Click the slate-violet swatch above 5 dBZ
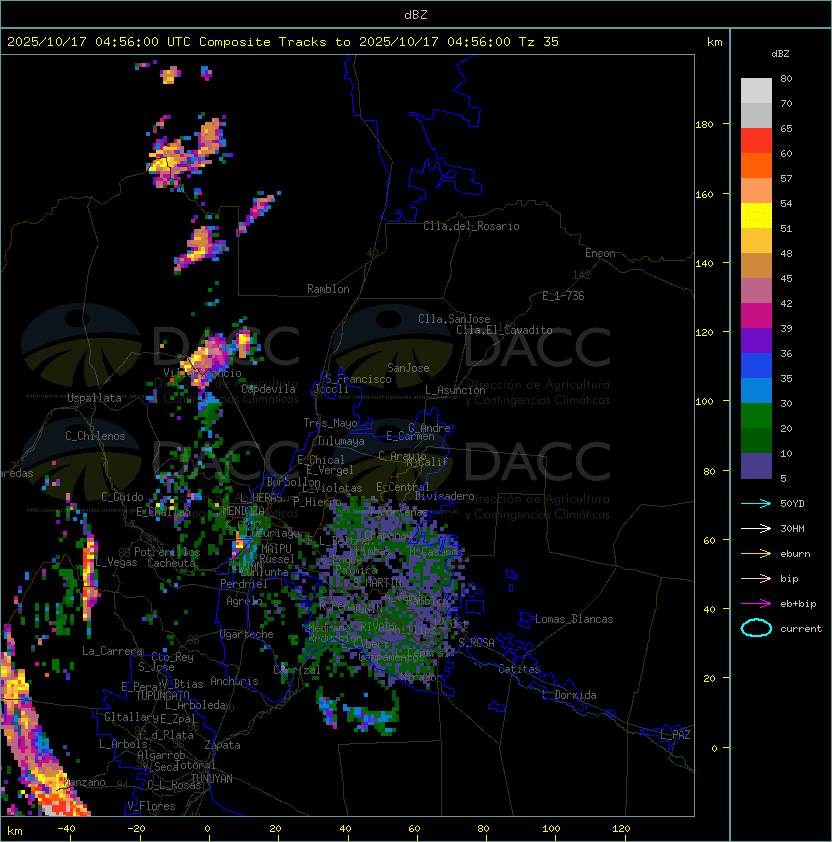This screenshot has height=842, width=832. click(x=756, y=466)
